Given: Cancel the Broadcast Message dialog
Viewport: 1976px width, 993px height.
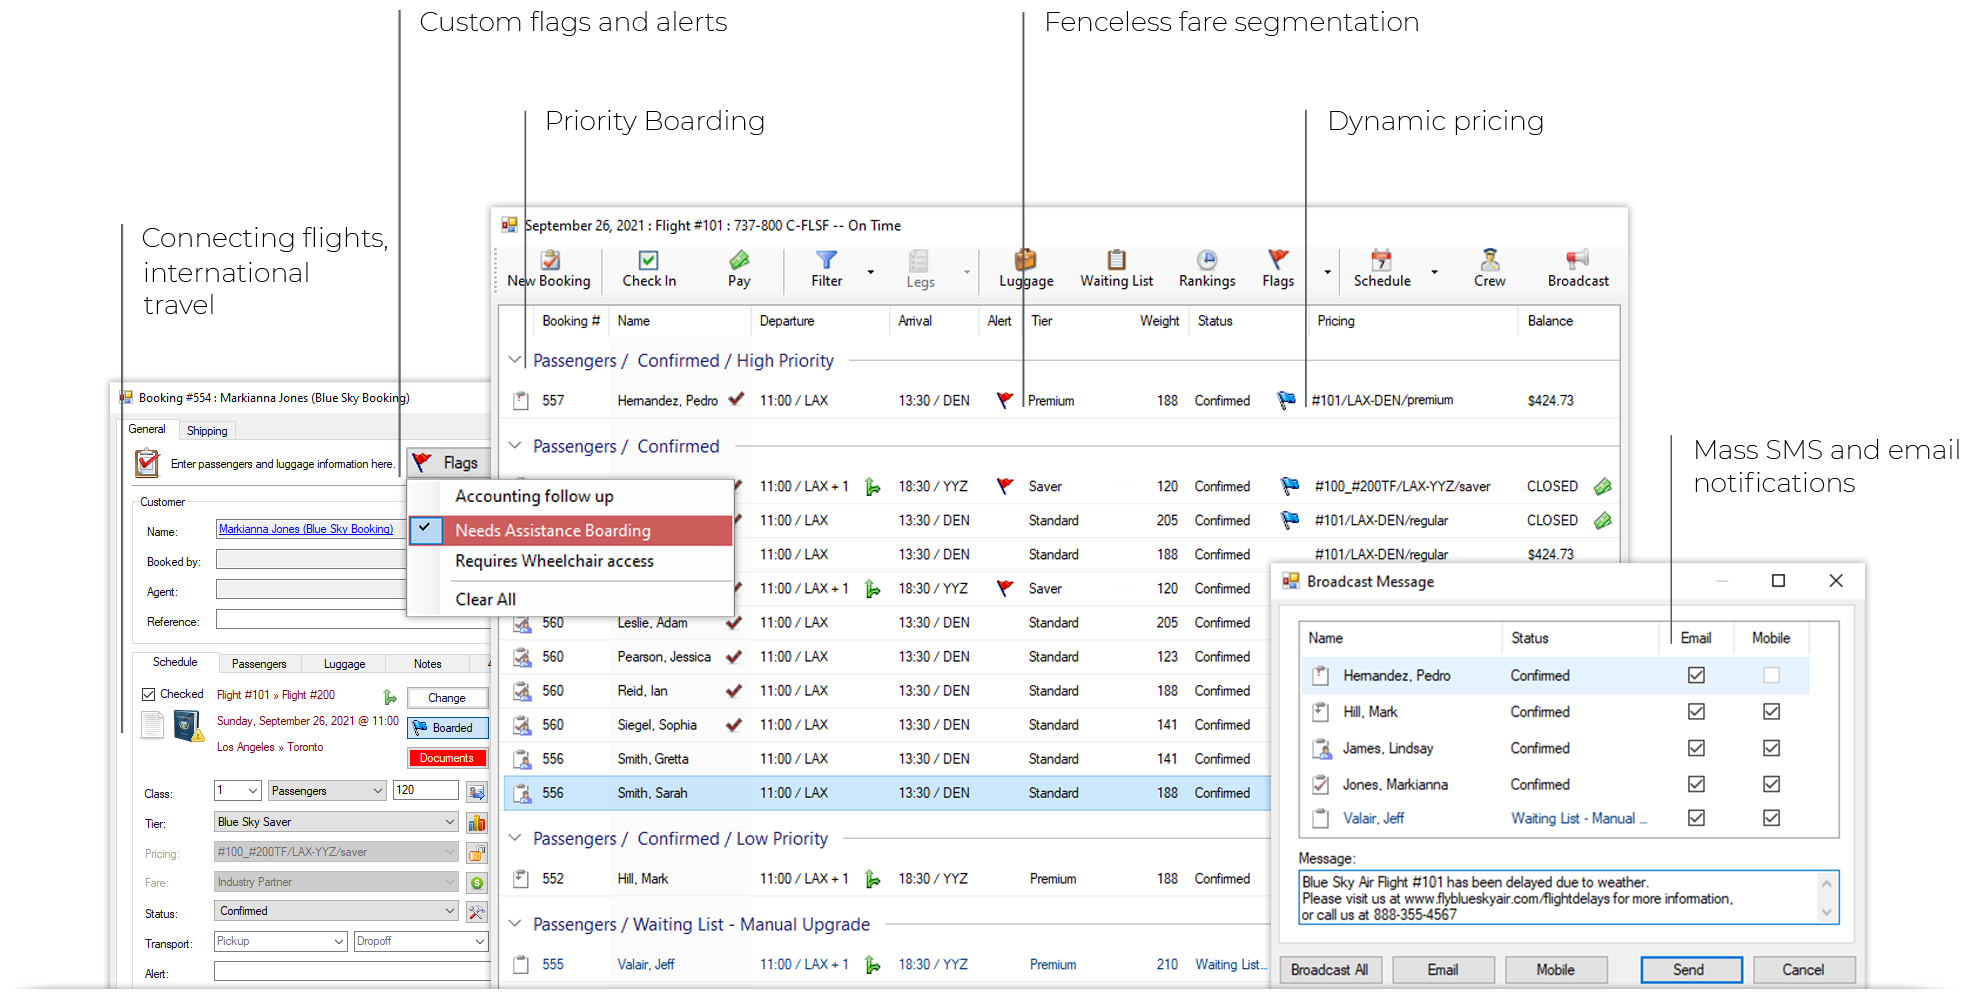Looking at the screenshot, I should coord(1803,970).
